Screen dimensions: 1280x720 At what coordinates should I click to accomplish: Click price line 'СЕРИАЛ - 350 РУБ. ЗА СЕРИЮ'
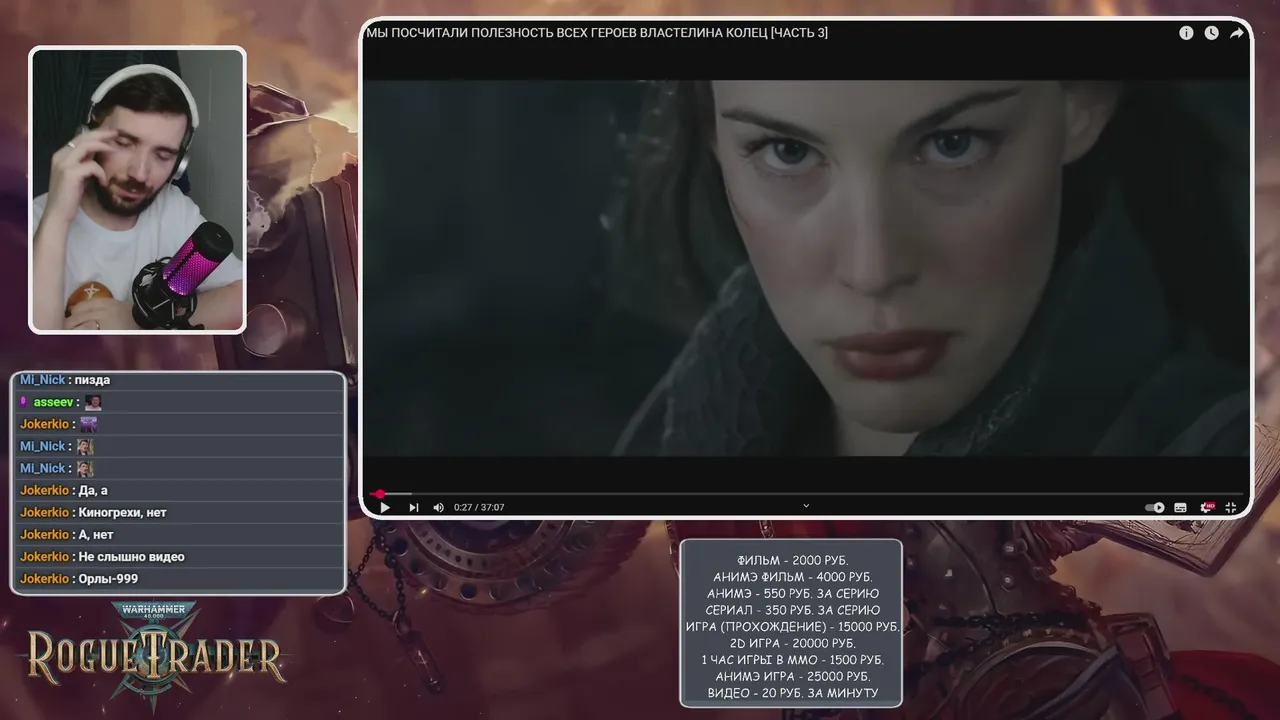792,610
